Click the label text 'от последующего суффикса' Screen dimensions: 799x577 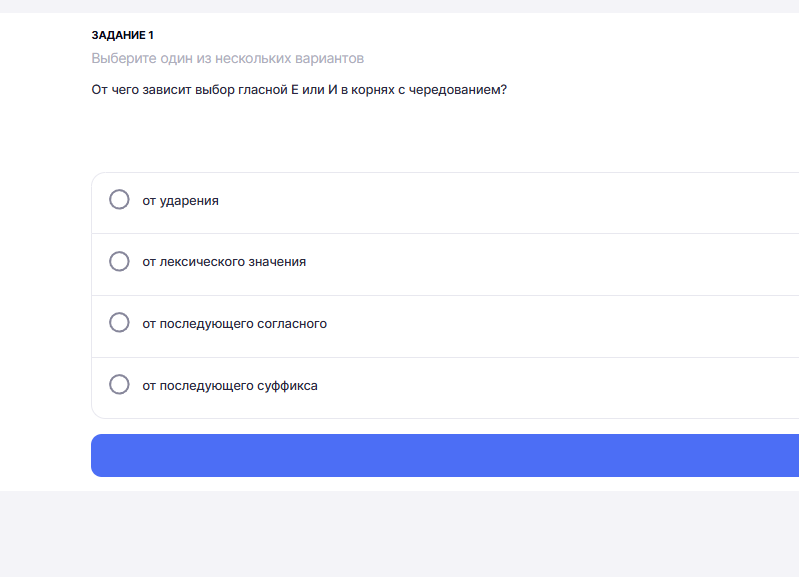230,386
